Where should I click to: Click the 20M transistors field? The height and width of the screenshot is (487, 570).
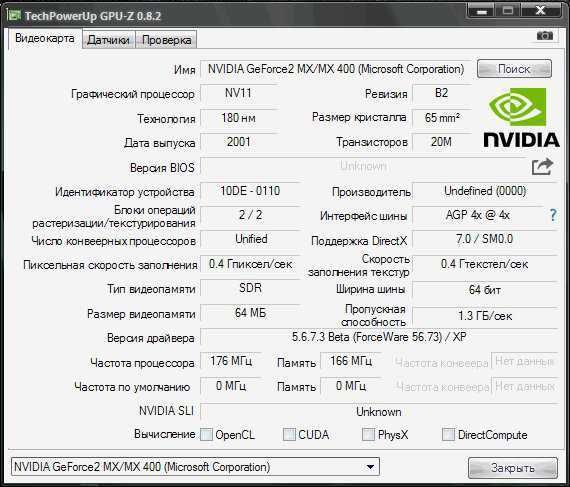pos(441,142)
